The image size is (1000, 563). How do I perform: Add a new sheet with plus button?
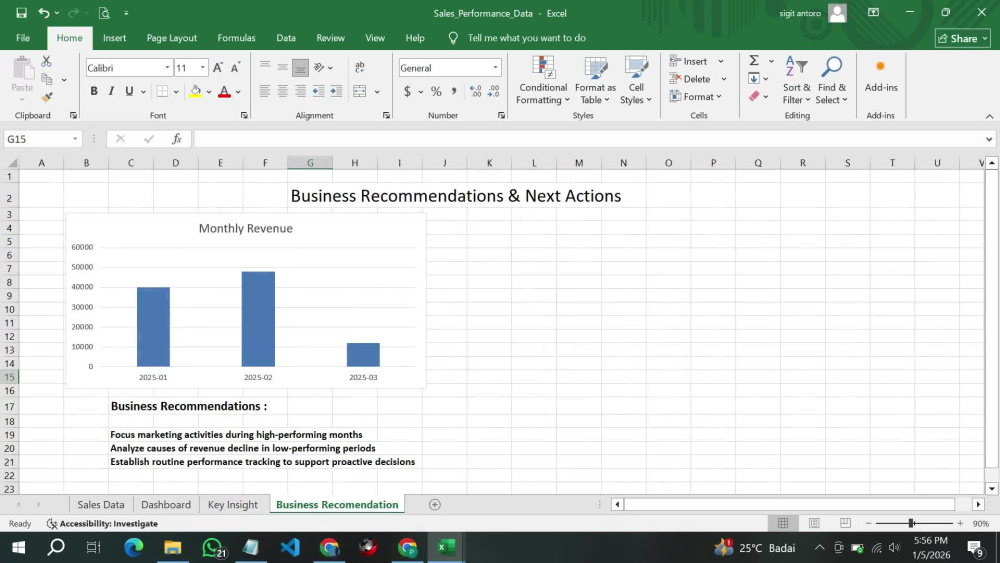[435, 504]
